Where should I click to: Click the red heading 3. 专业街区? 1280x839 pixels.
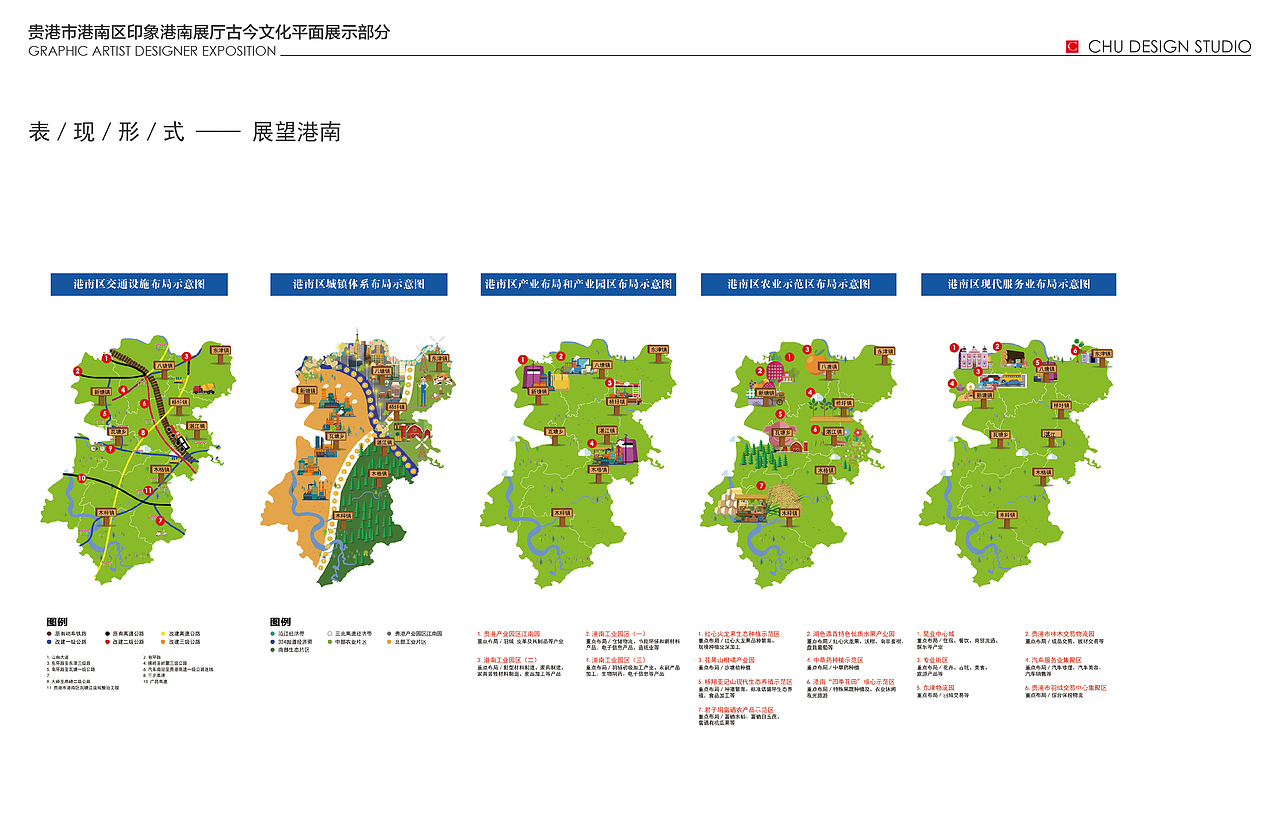pyautogui.click(x=932, y=660)
